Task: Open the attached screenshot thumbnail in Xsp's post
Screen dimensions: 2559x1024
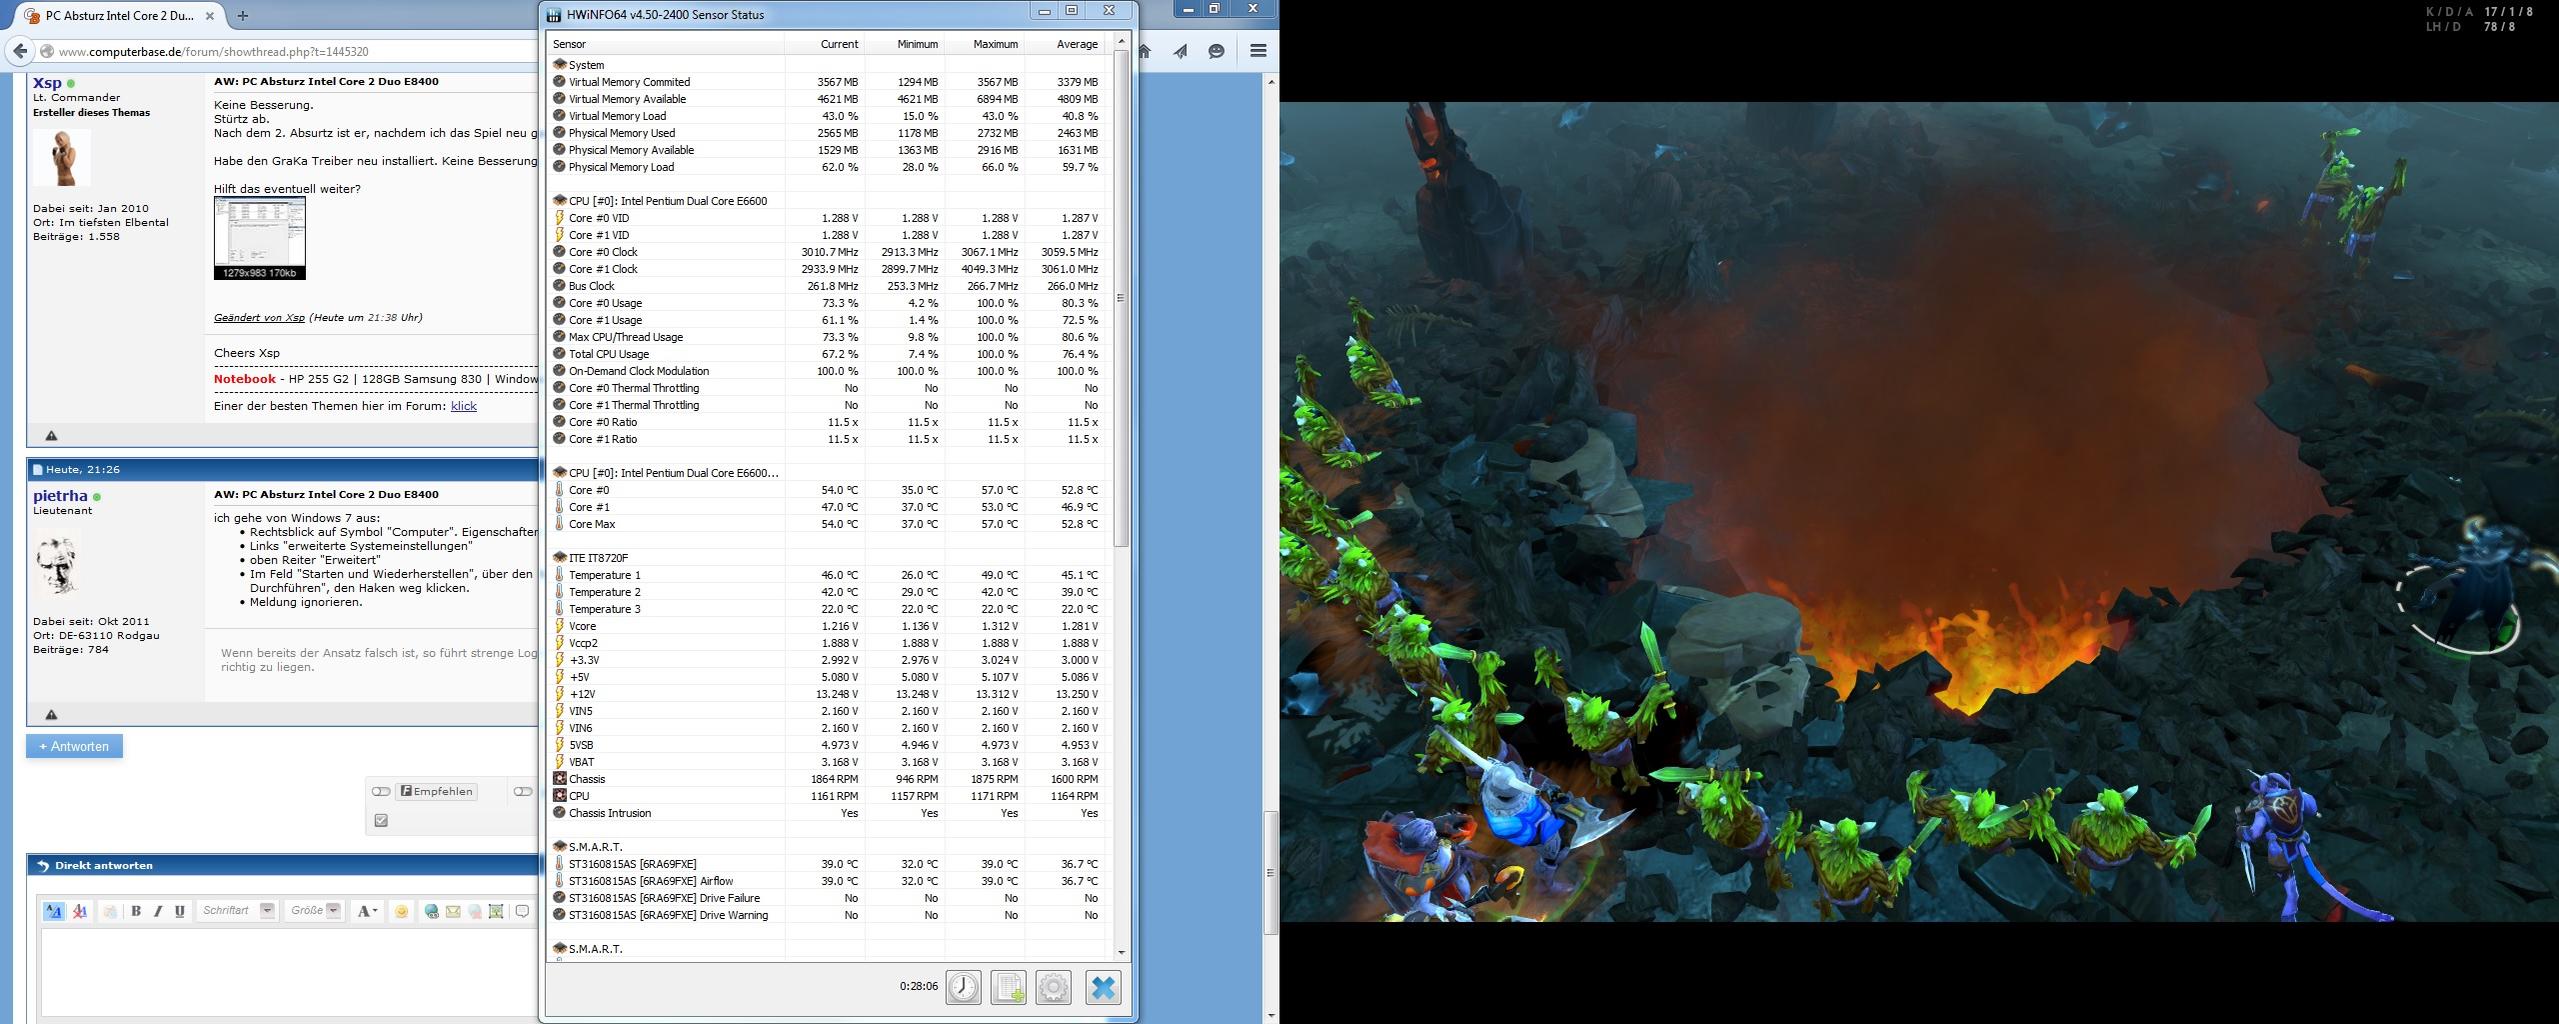Action: point(259,238)
